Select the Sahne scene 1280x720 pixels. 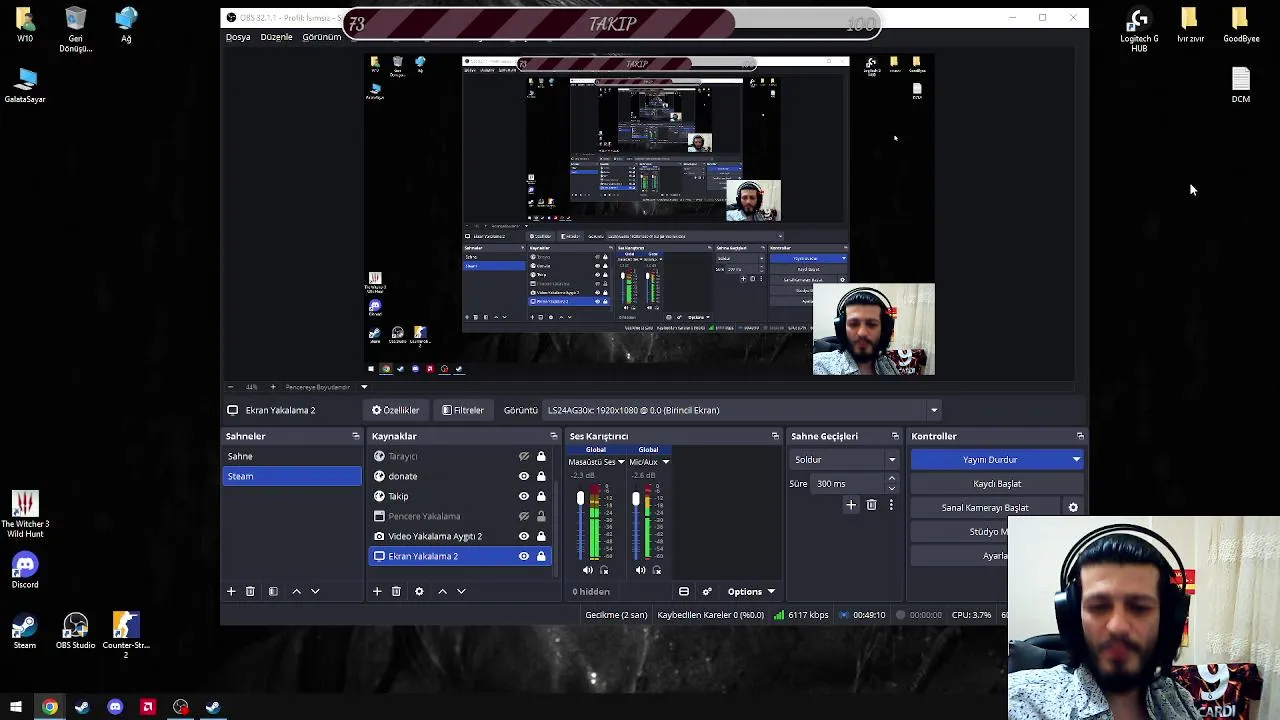point(292,456)
